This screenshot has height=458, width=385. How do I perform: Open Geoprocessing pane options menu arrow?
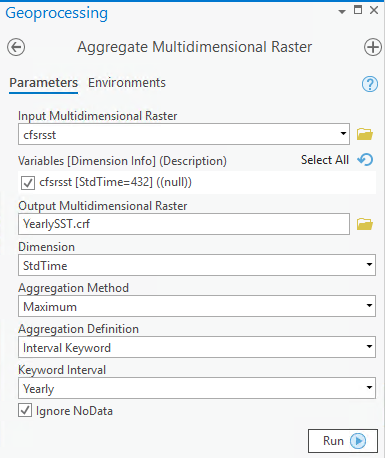[x=342, y=12]
